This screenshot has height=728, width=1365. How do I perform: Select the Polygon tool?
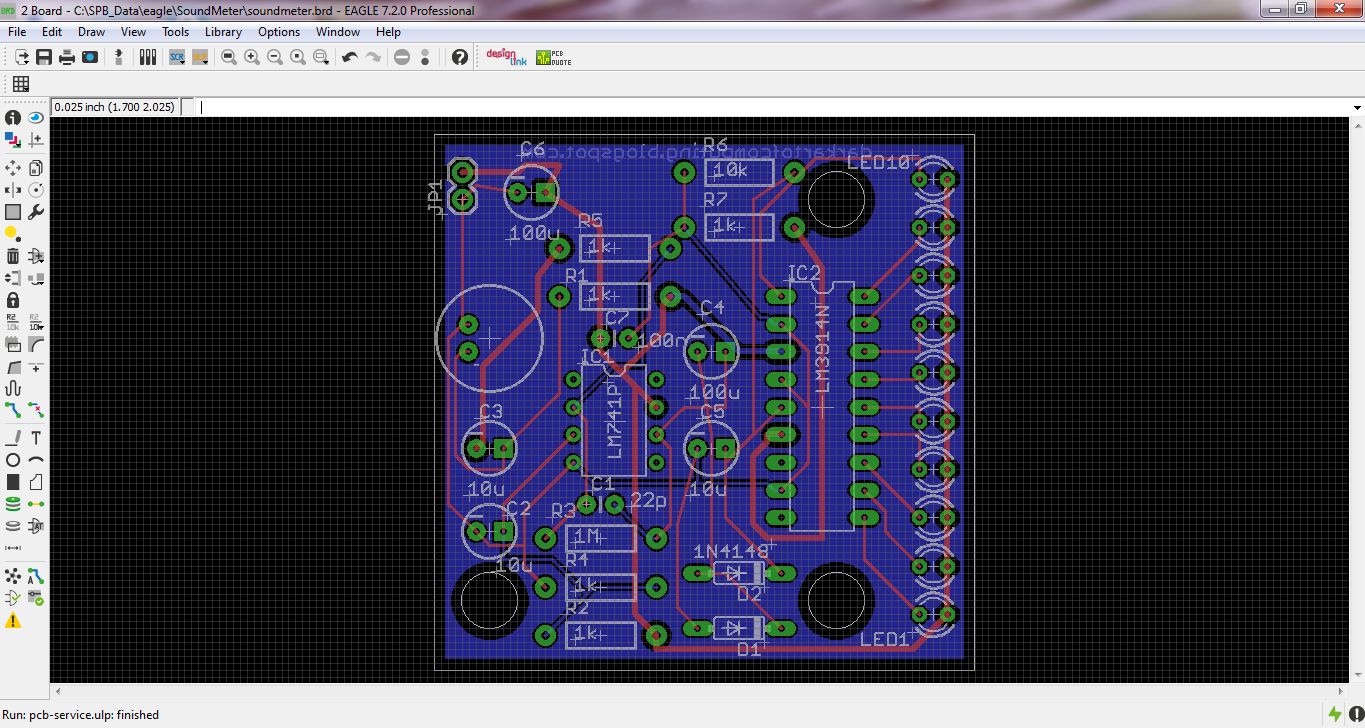click(x=36, y=482)
